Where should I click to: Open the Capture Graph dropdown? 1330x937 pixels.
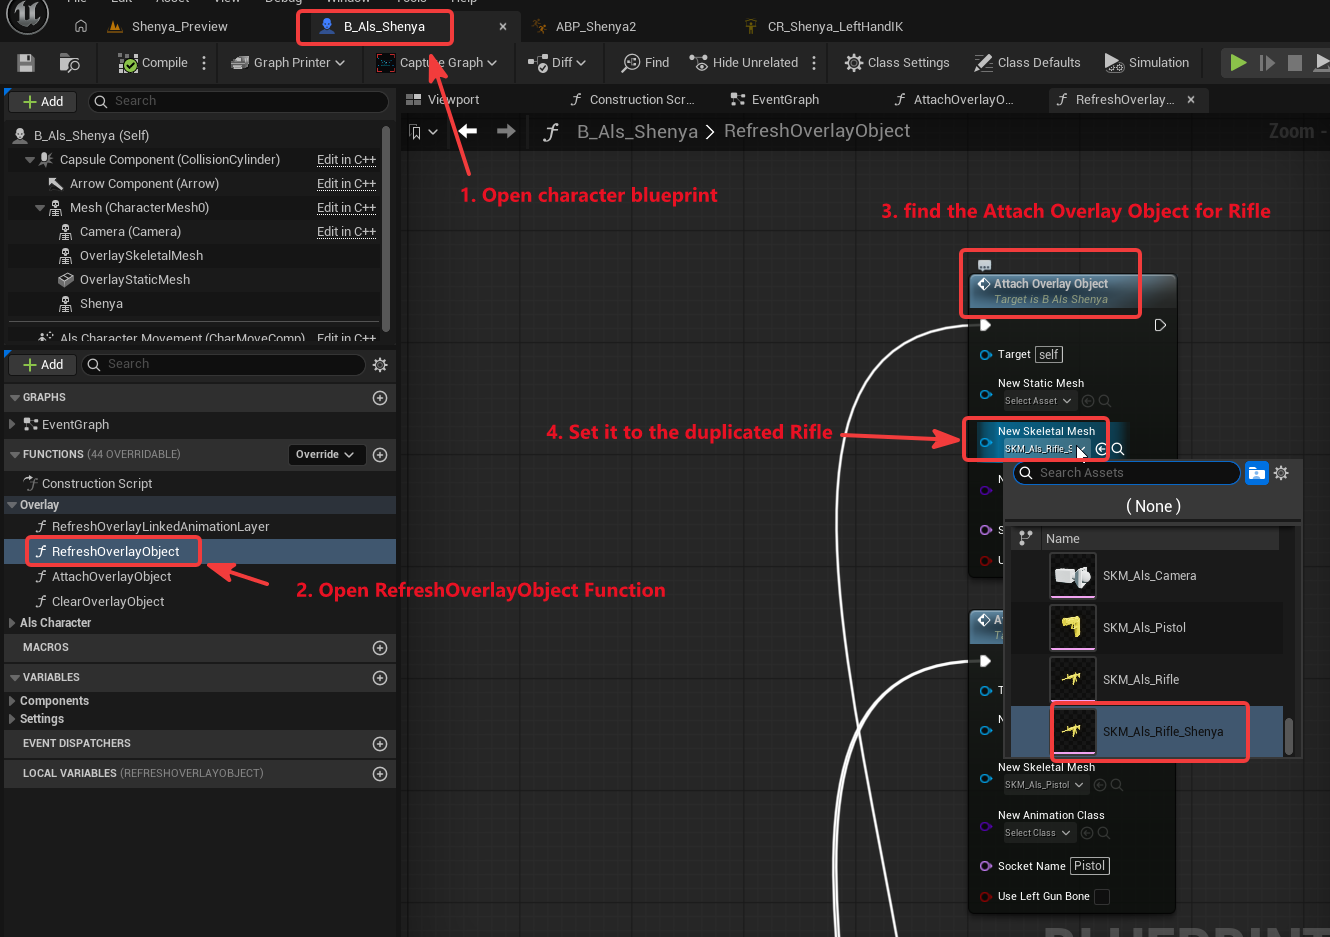tap(436, 63)
